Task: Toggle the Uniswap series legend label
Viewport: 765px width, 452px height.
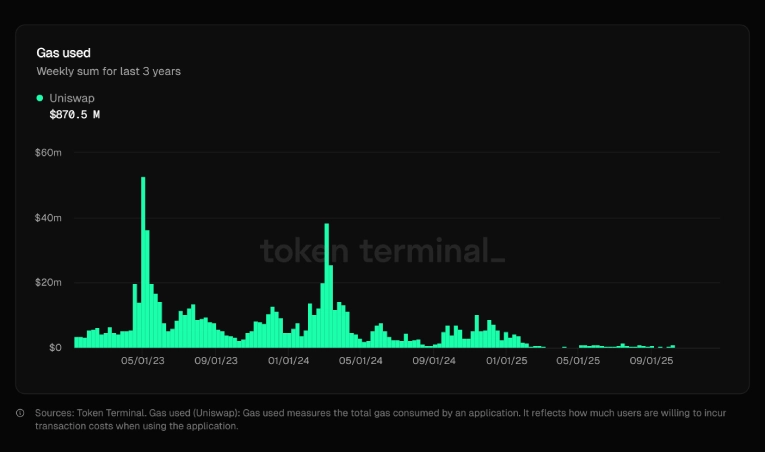Action: click(72, 98)
